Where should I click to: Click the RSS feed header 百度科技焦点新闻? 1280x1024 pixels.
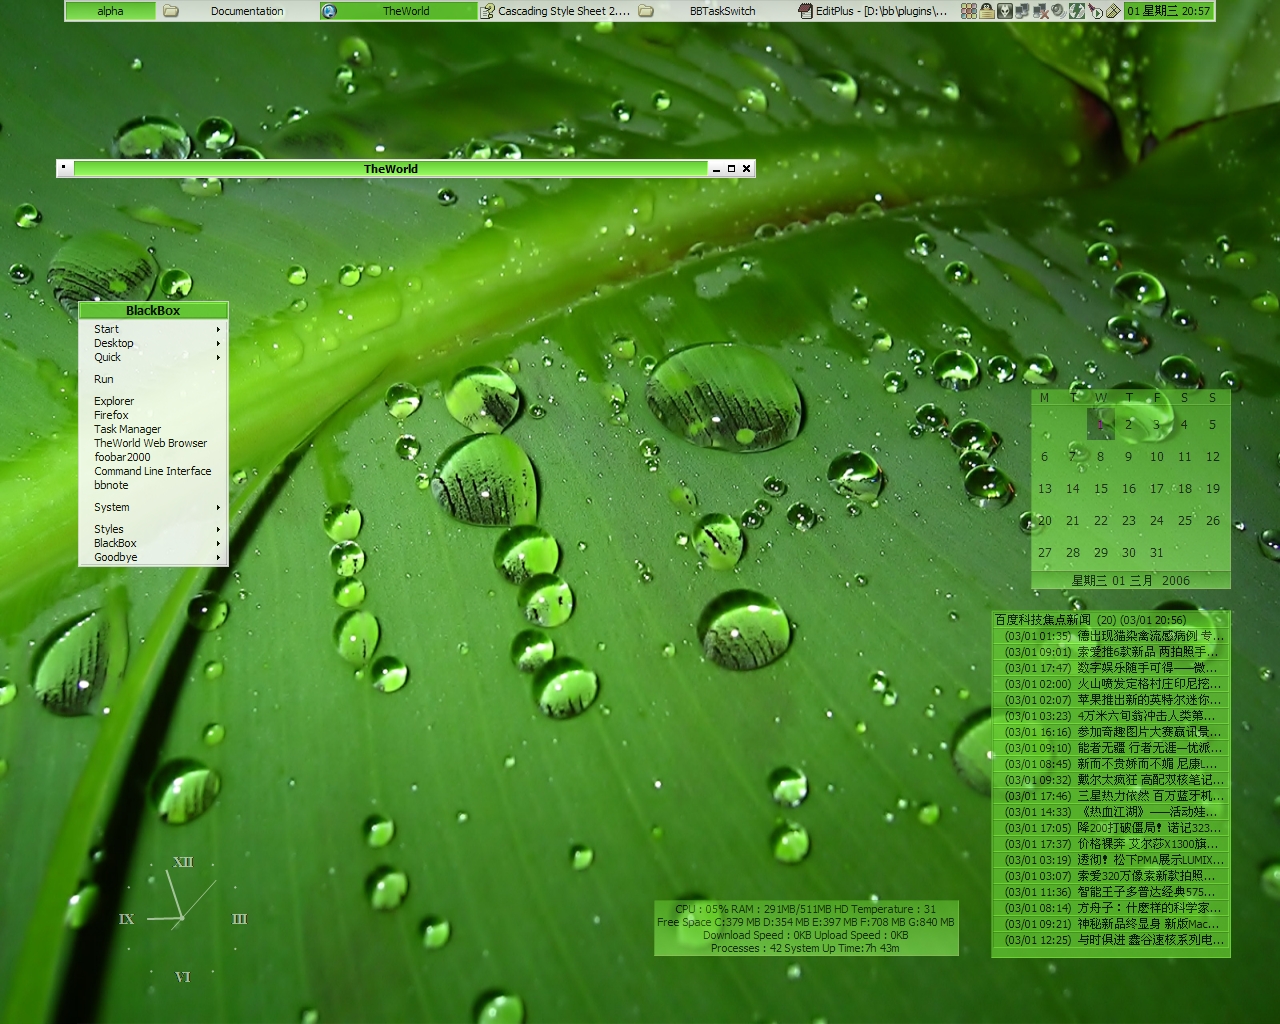coord(1110,620)
